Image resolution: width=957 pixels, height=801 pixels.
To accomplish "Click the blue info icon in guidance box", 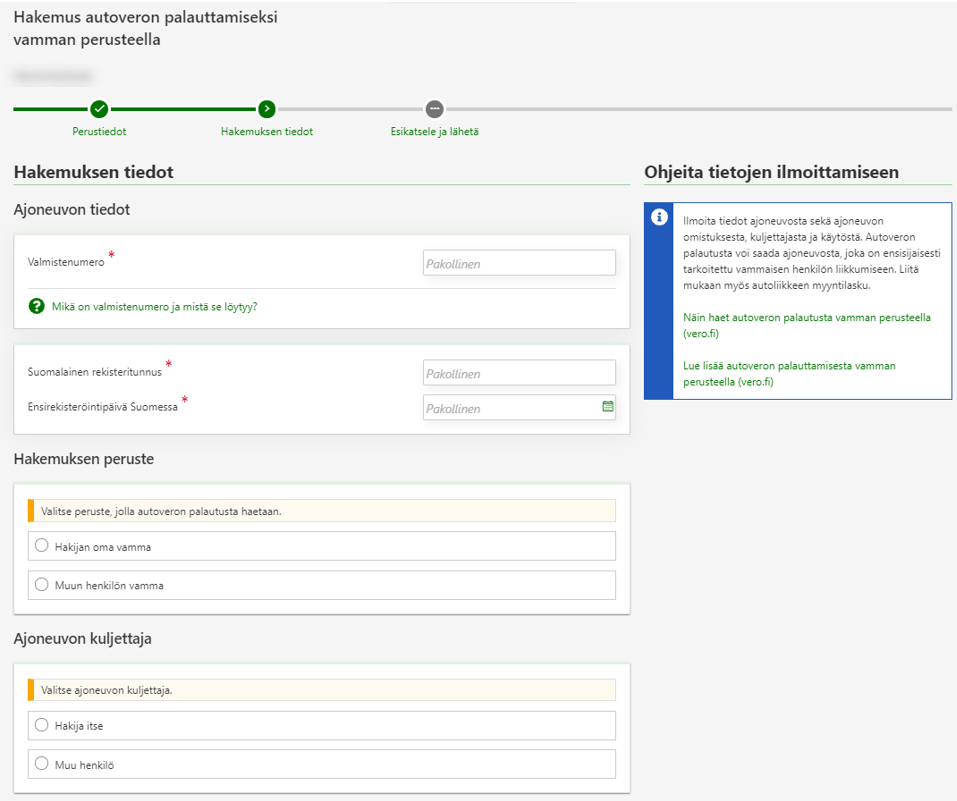I will click(659, 218).
